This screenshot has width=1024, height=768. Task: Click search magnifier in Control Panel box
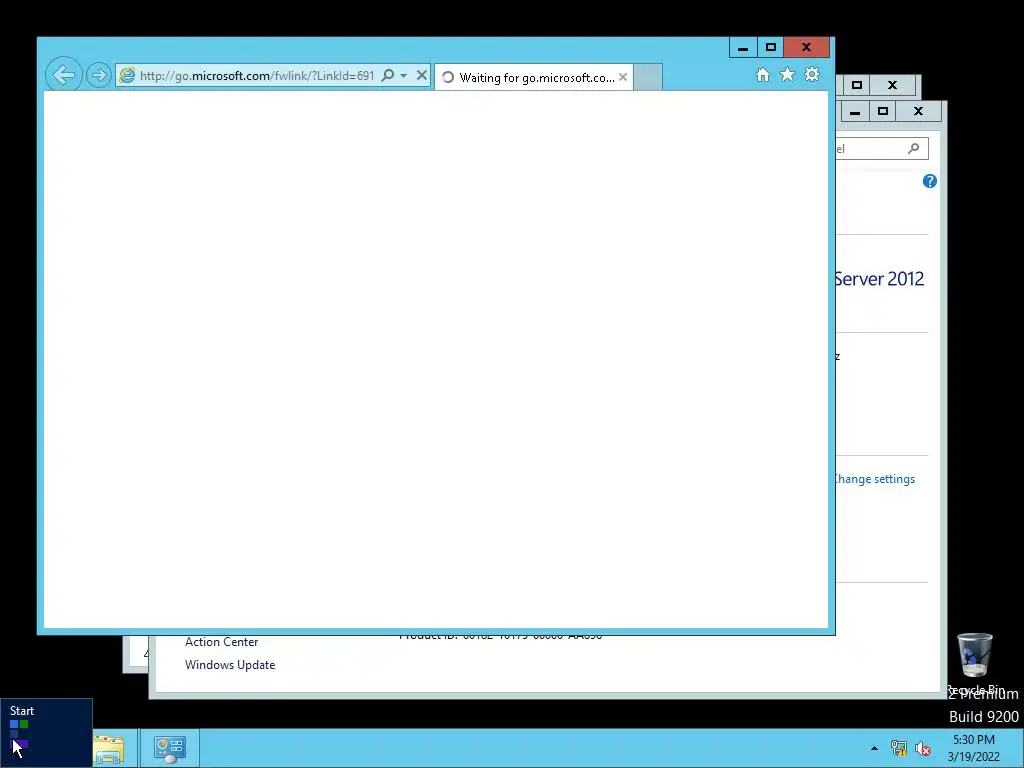coord(914,148)
